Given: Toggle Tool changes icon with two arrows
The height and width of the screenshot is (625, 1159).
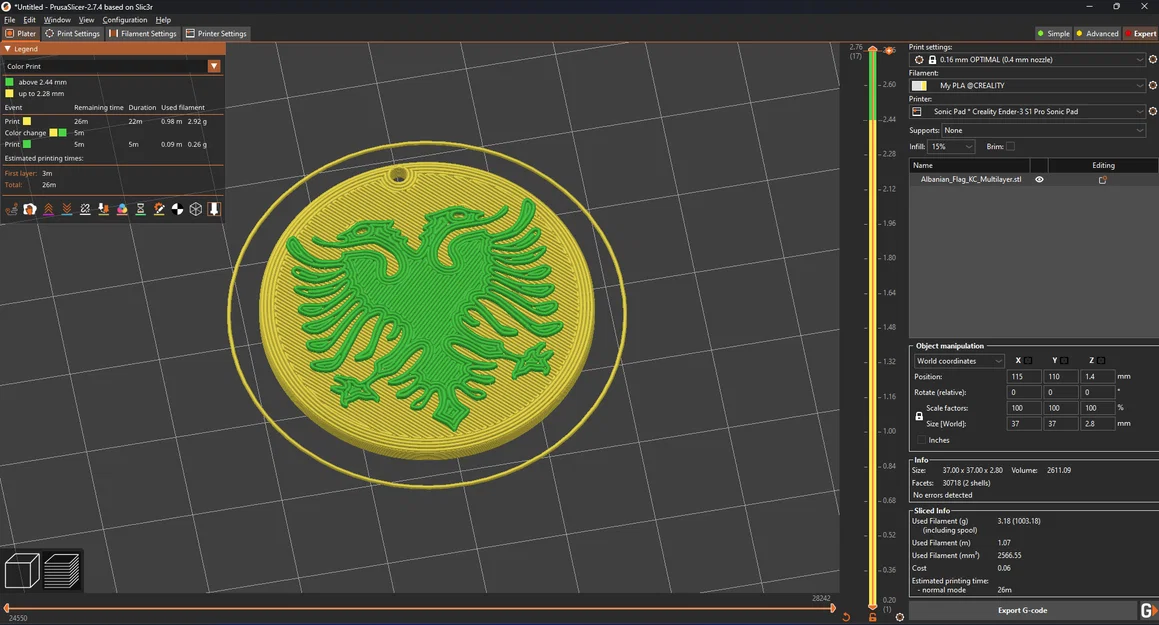Looking at the screenshot, I should point(103,209).
